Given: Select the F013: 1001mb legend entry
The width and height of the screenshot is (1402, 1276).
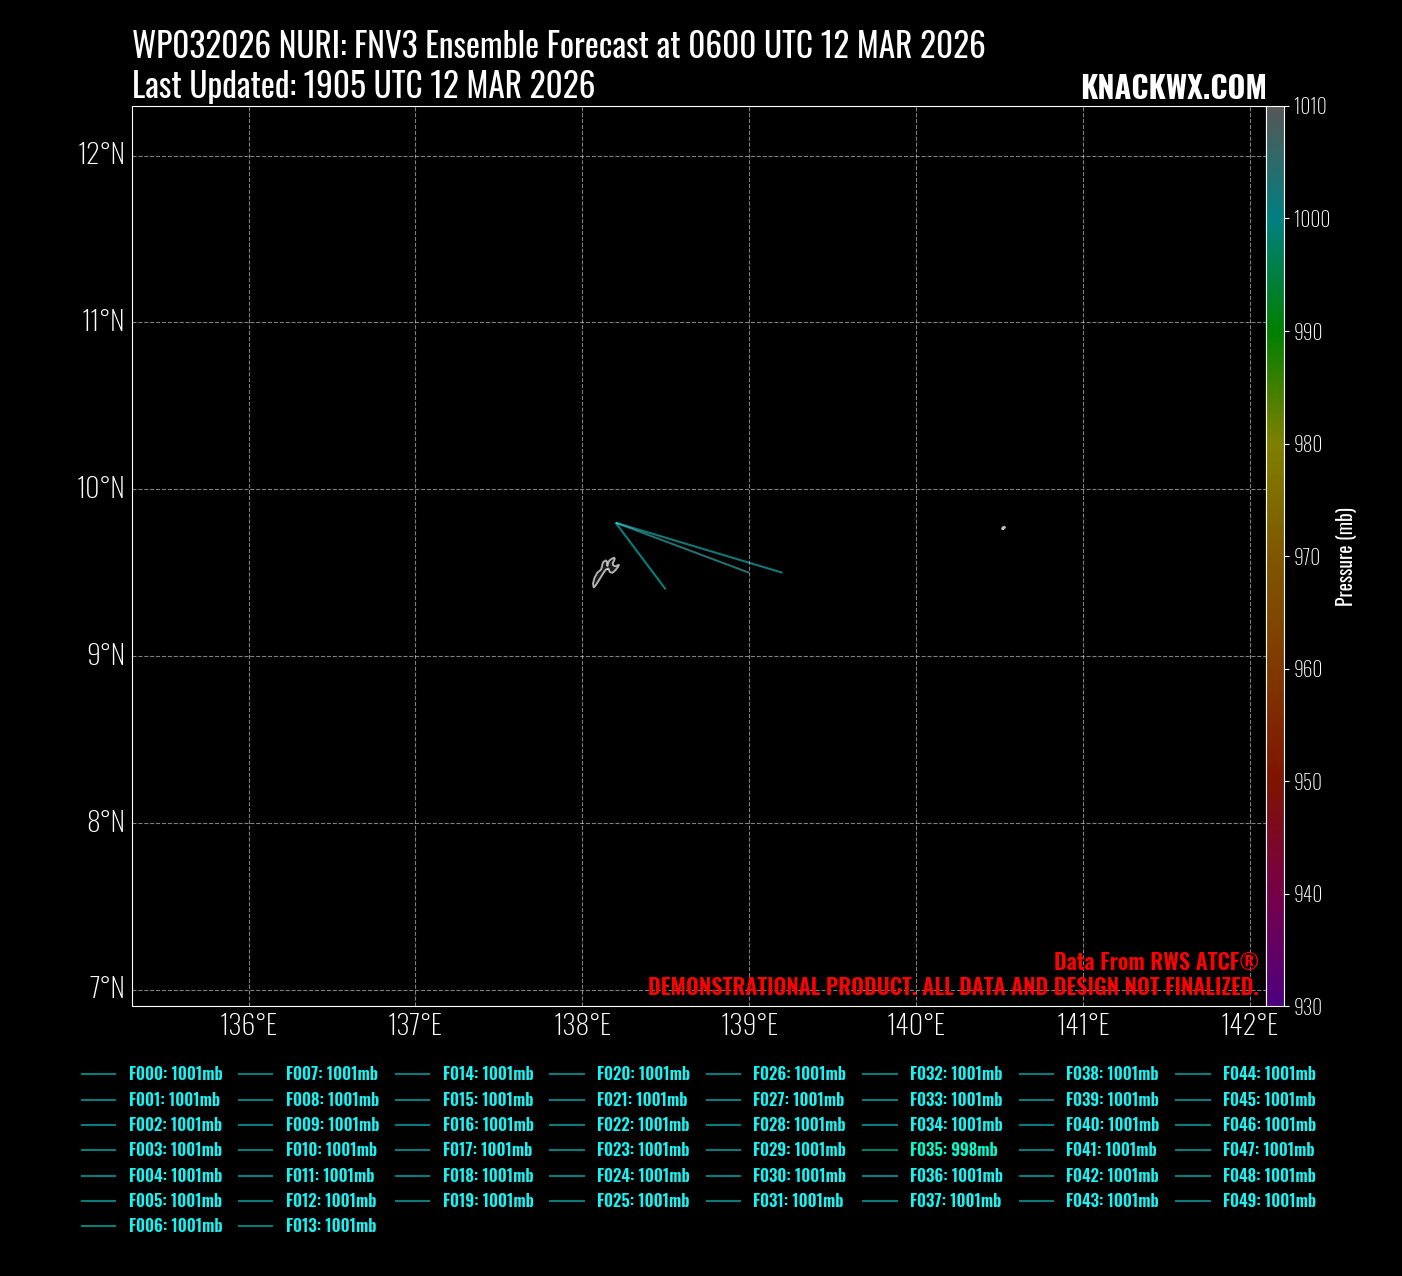Looking at the screenshot, I should [330, 1226].
